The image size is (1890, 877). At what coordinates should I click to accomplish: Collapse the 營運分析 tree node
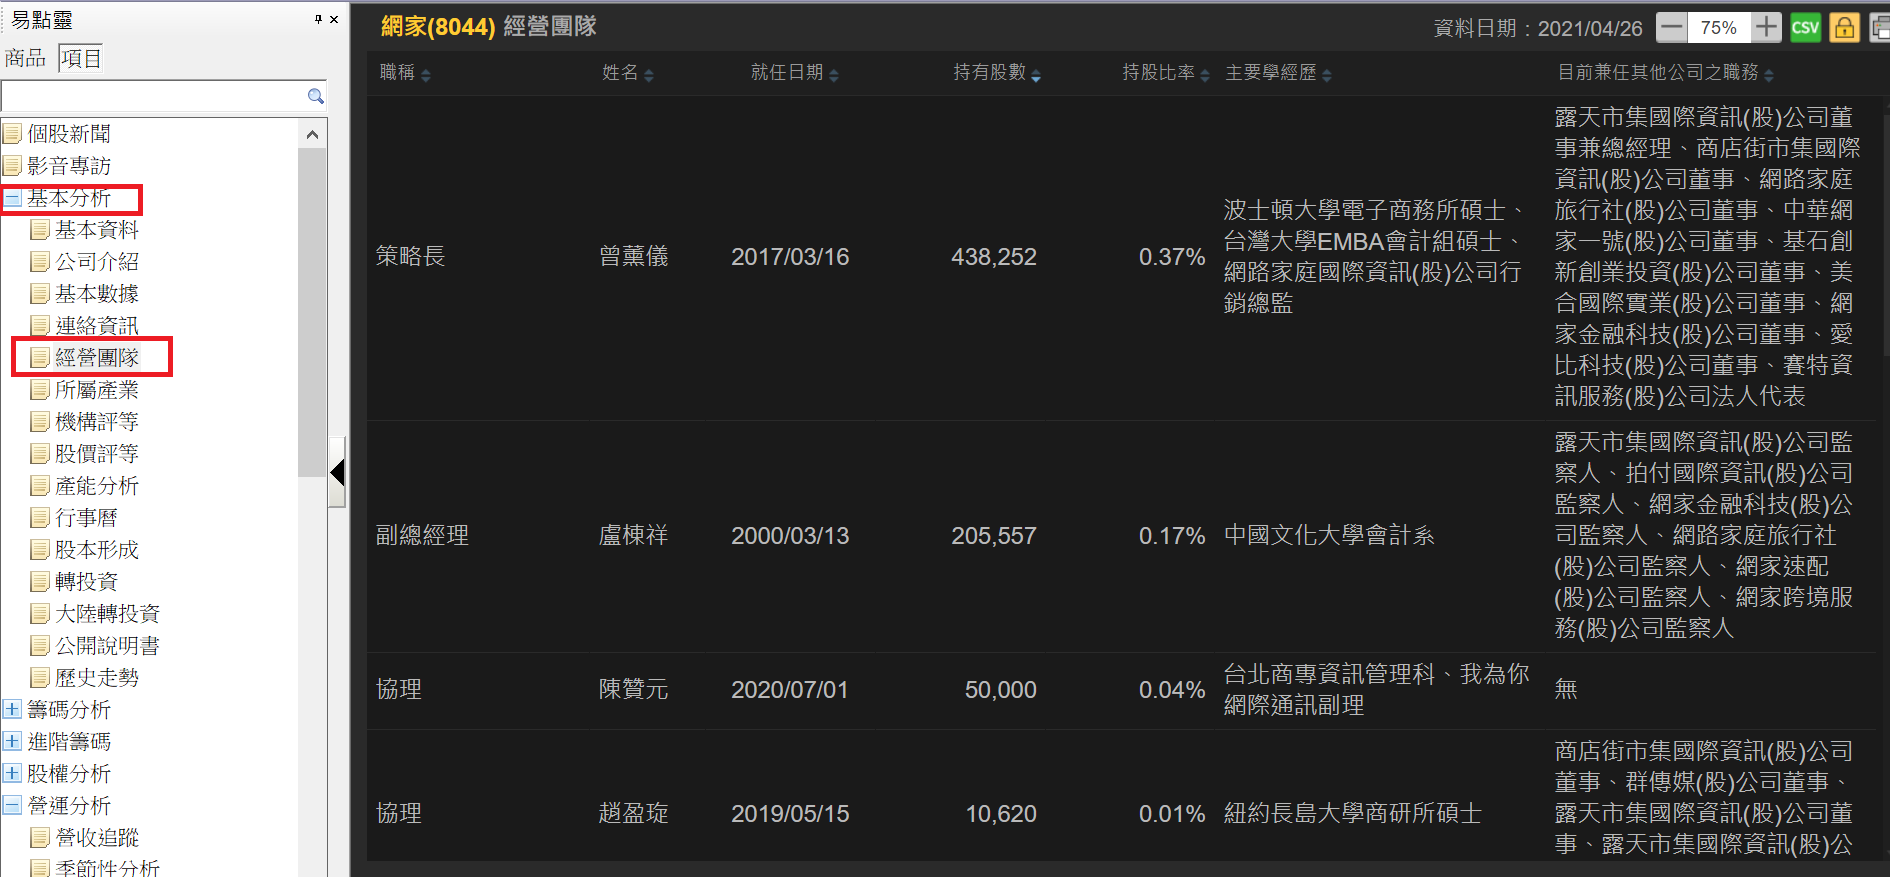12,805
